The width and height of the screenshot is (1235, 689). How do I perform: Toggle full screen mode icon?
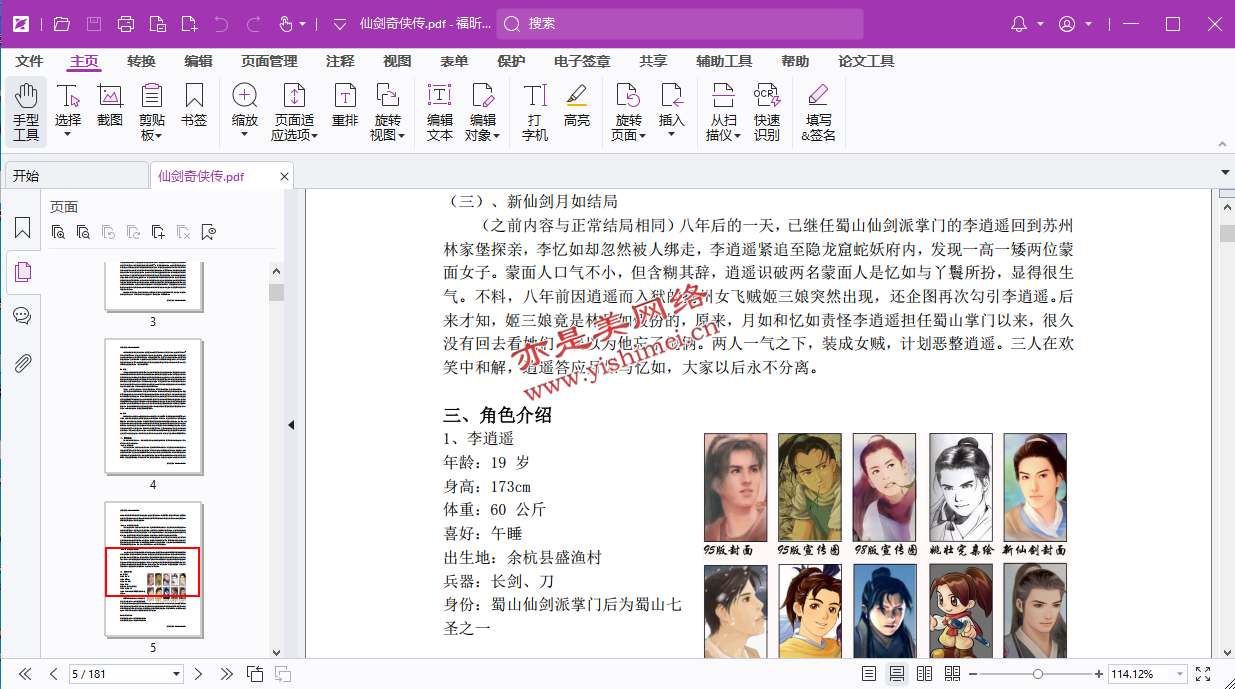(1203, 674)
